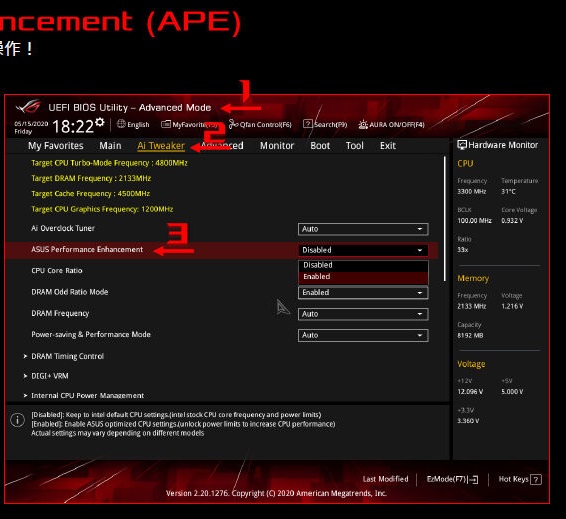566x519 pixels.
Task: Click the Hot Keys button
Action: [x=520, y=479]
